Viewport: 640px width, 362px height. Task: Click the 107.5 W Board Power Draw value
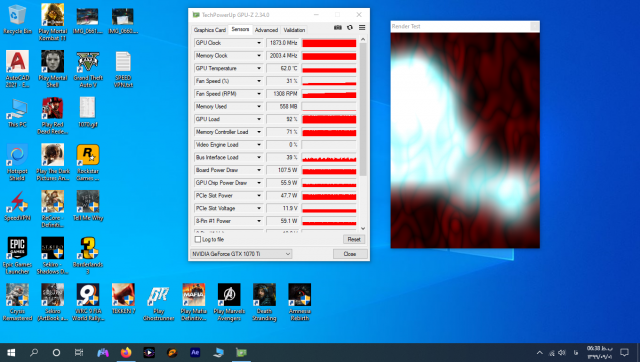point(282,170)
